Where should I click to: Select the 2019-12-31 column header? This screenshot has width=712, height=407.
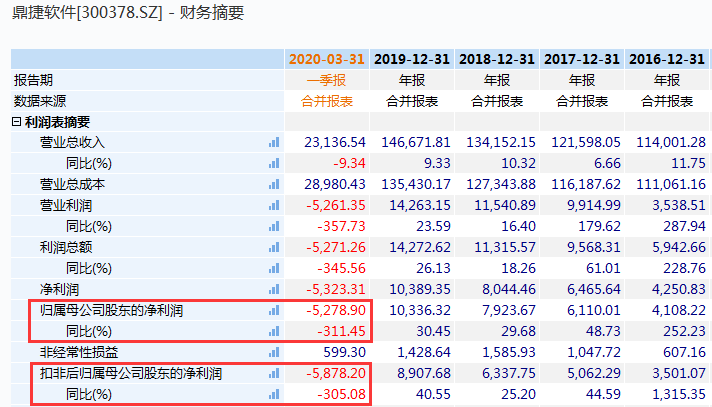412,59
